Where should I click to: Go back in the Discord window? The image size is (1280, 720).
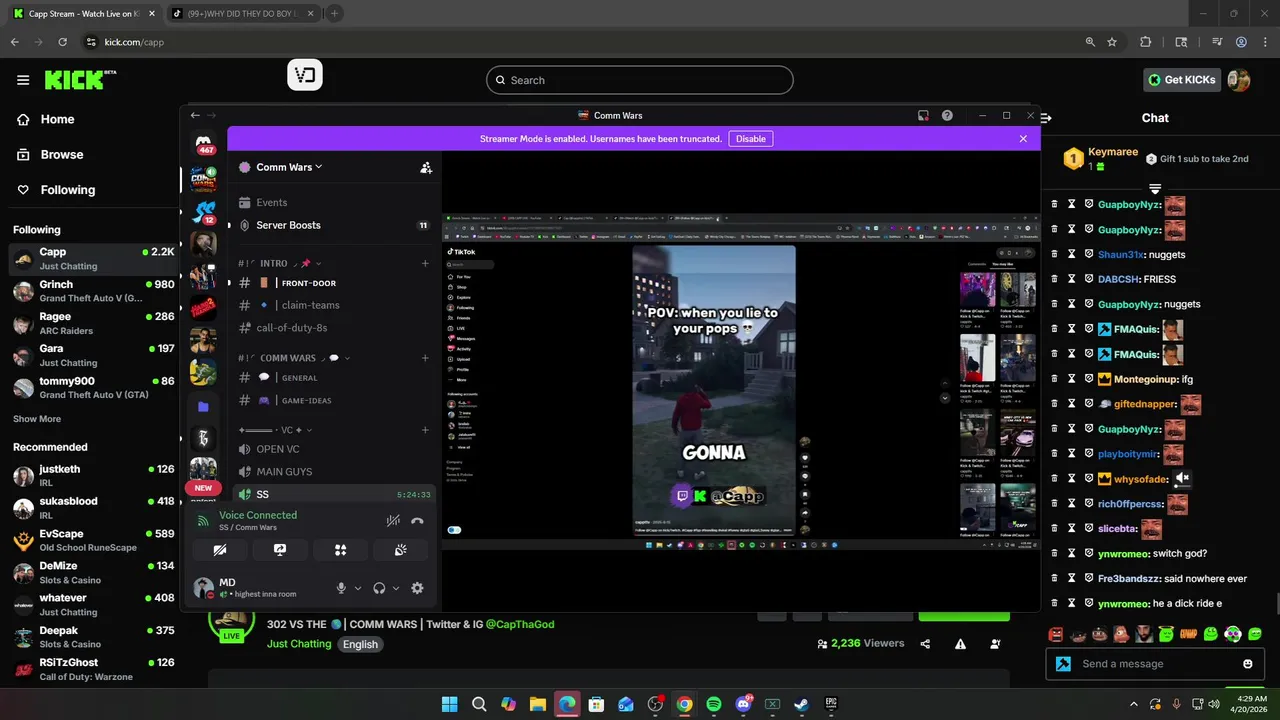click(x=195, y=115)
